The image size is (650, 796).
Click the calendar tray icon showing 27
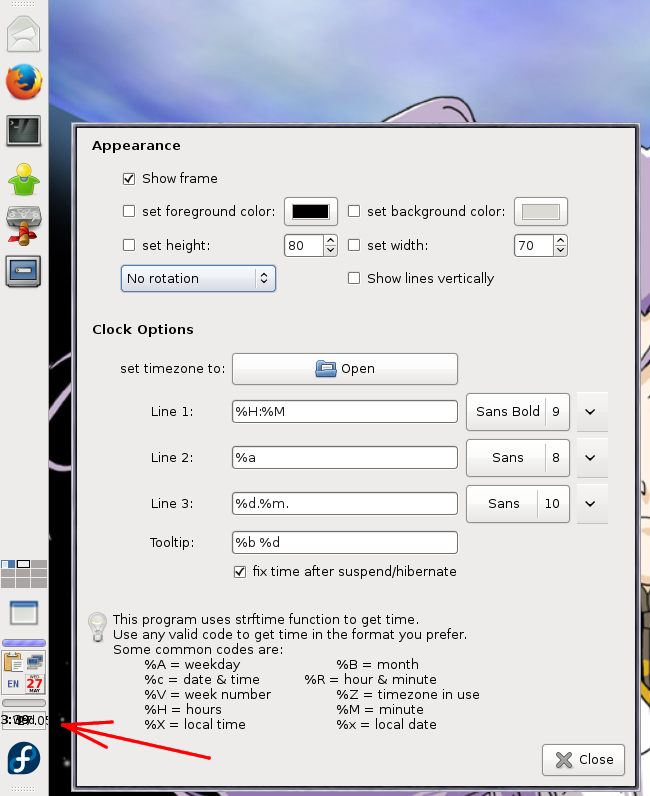[x=35, y=684]
